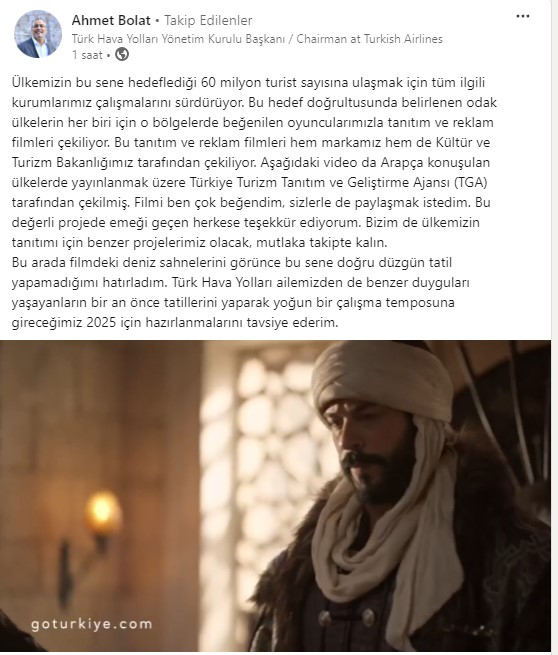Screen dimensions: 558x655
Task: Click the 'mutlaka takipte kalın' sentence
Action: coord(322,242)
